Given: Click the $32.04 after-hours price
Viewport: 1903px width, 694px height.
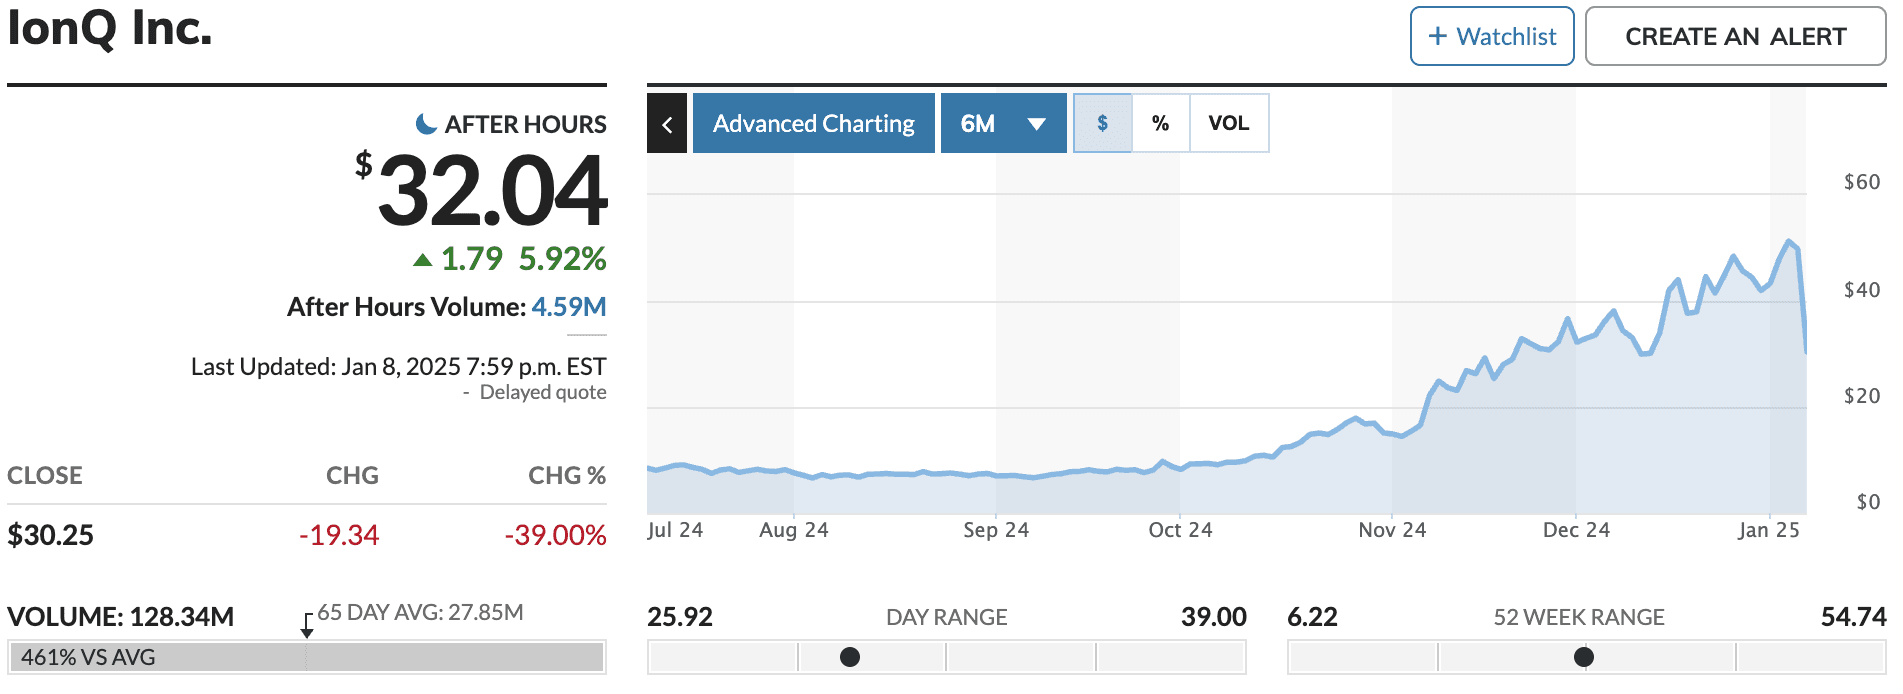Looking at the screenshot, I should tap(492, 190).
